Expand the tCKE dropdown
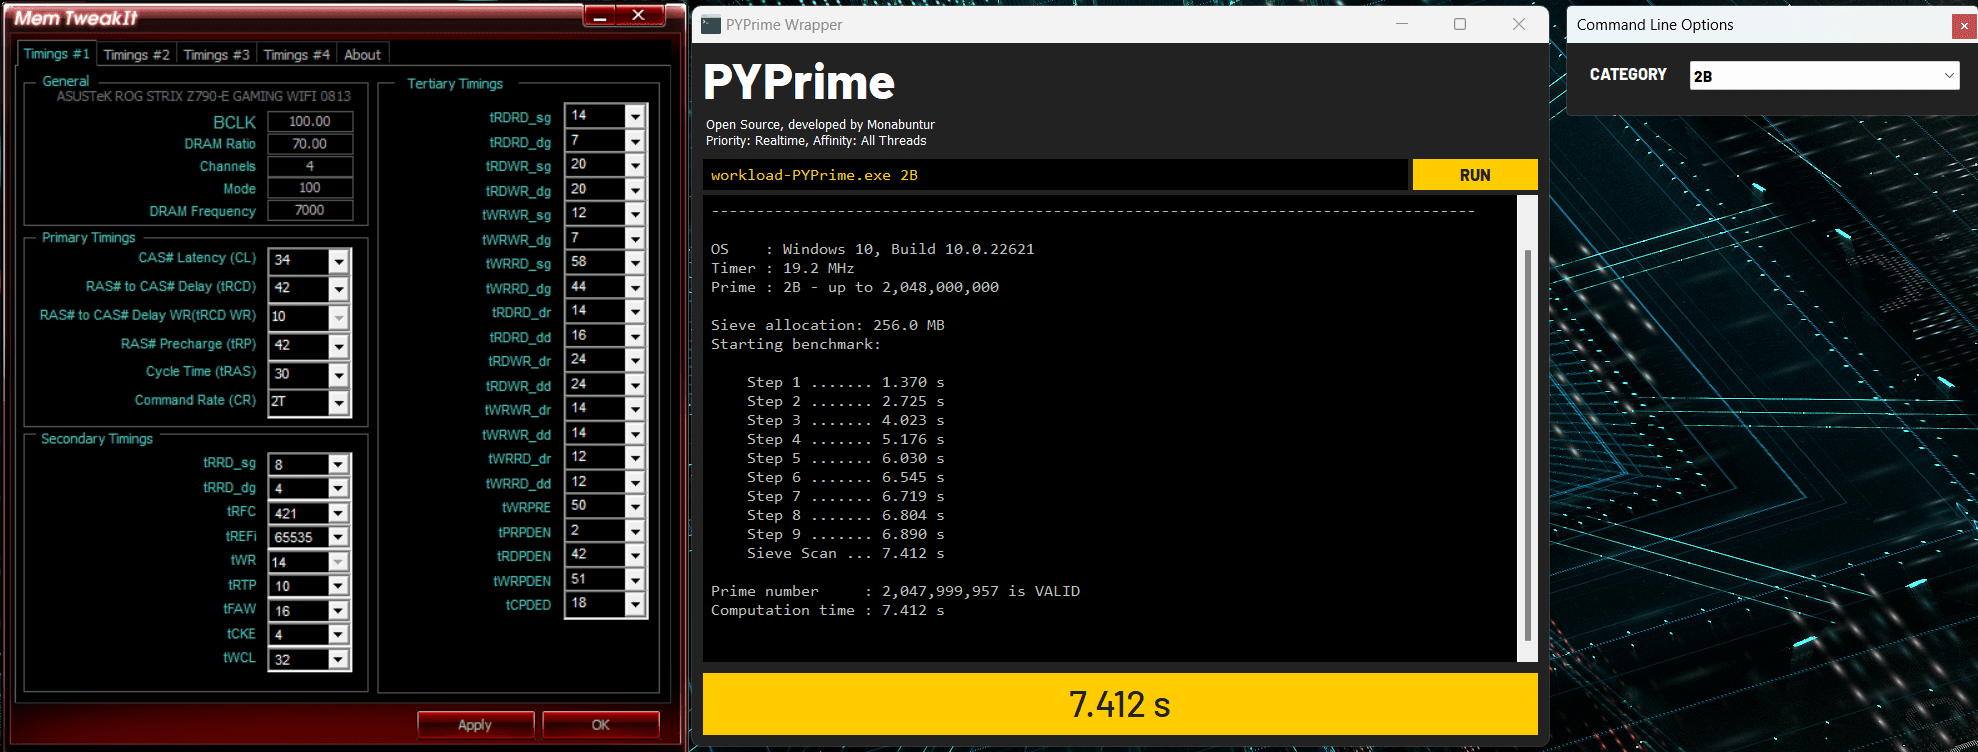This screenshot has height=752, width=1978. [338, 635]
